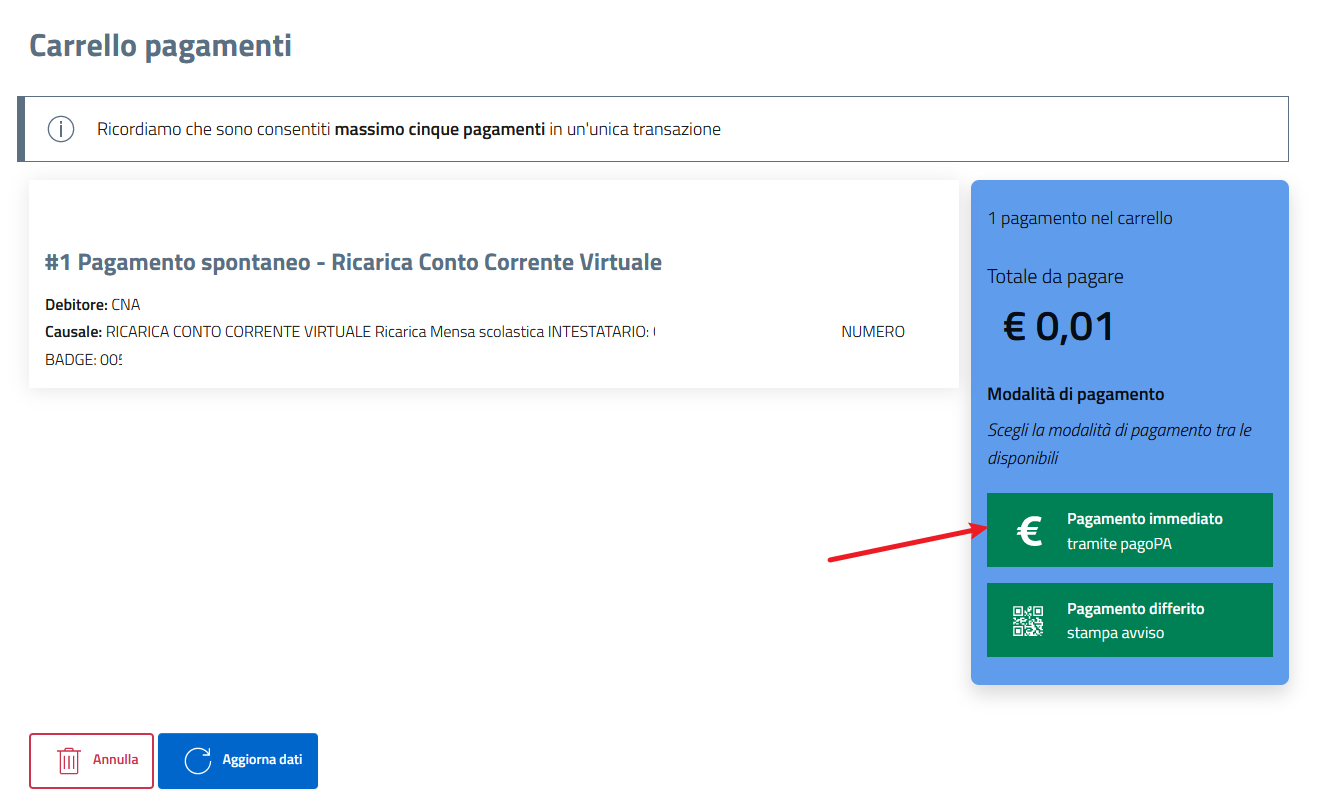Click the trash can icon in Annulla
This screenshot has height=804, width=1332.
click(x=69, y=760)
